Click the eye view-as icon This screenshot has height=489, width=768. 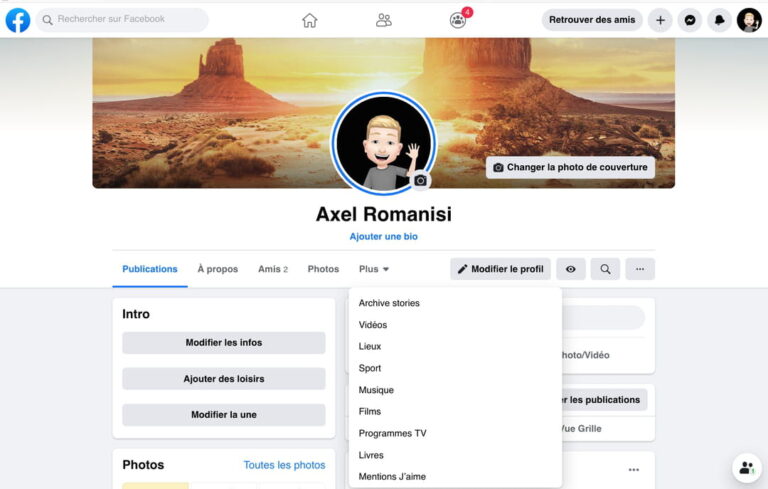click(x=571, y=269)
